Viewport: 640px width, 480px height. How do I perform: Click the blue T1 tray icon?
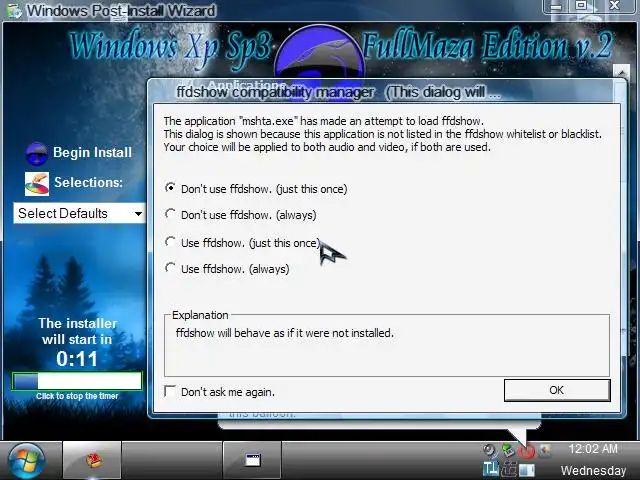491,469
